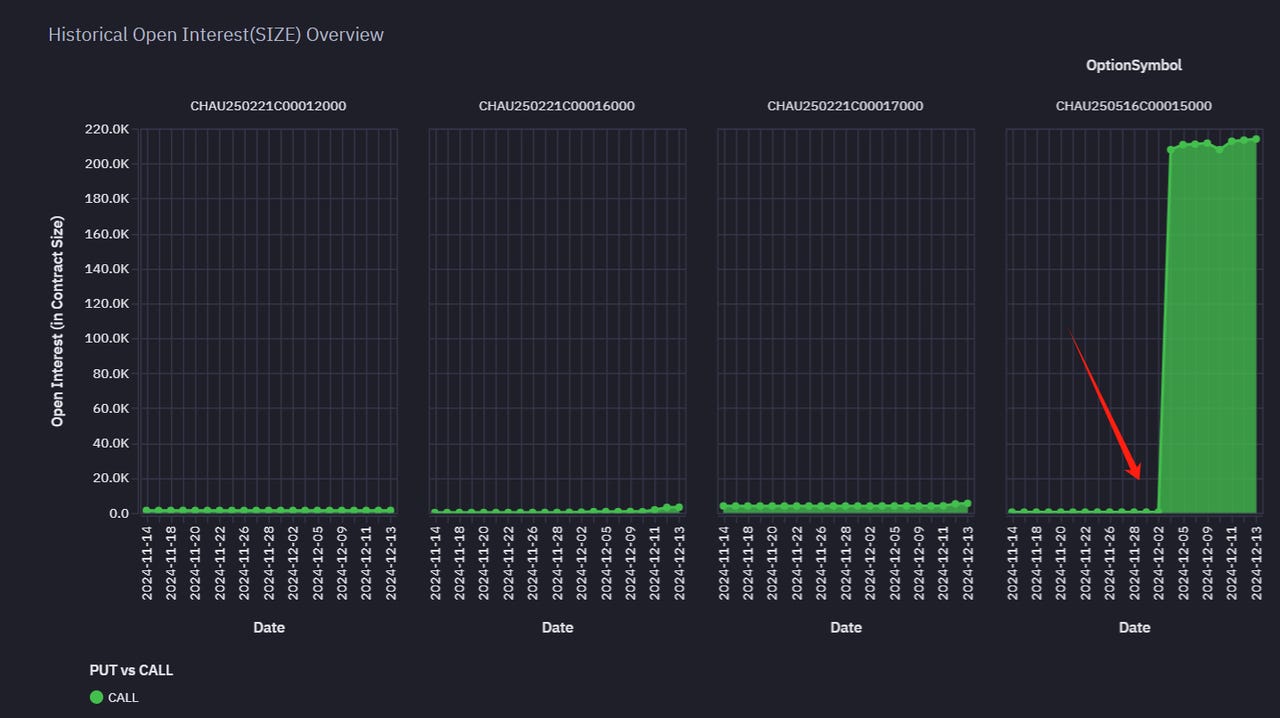Screen dimensions: 1280x718
Task: Click the green CALL legend marker
Action: [x=97, y=697]
